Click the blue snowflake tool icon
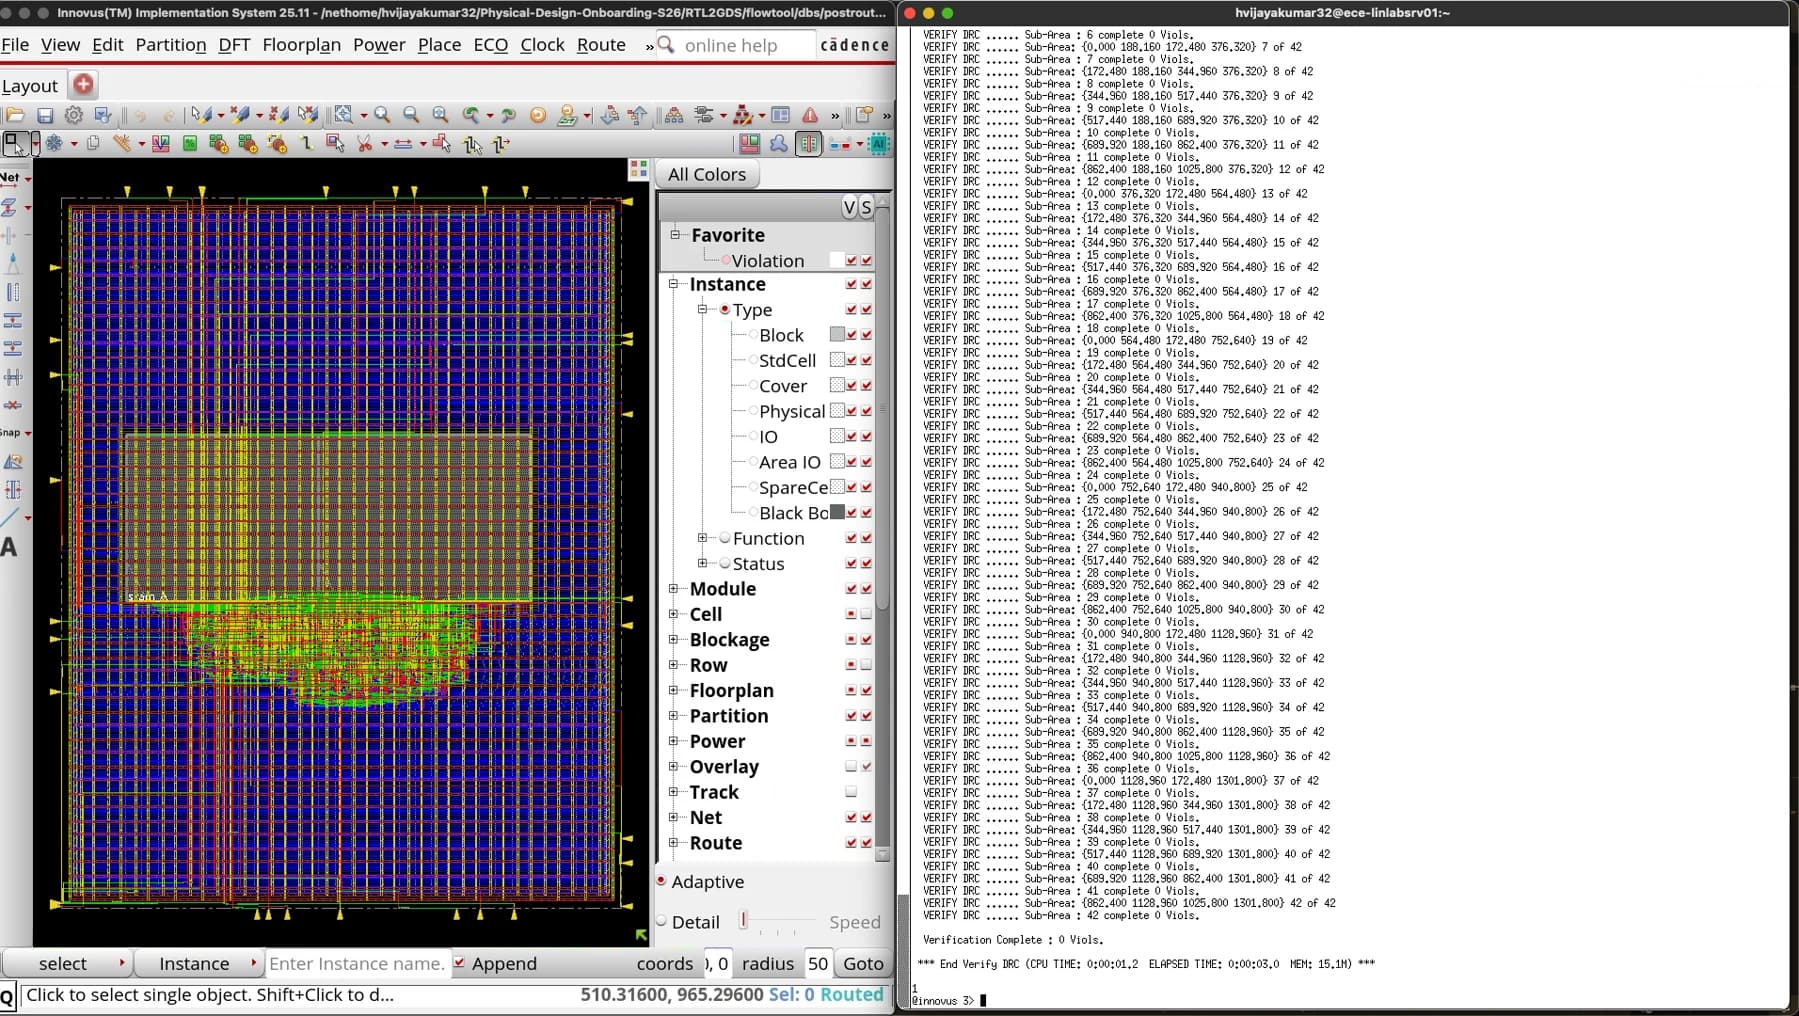 pos(54,144)
